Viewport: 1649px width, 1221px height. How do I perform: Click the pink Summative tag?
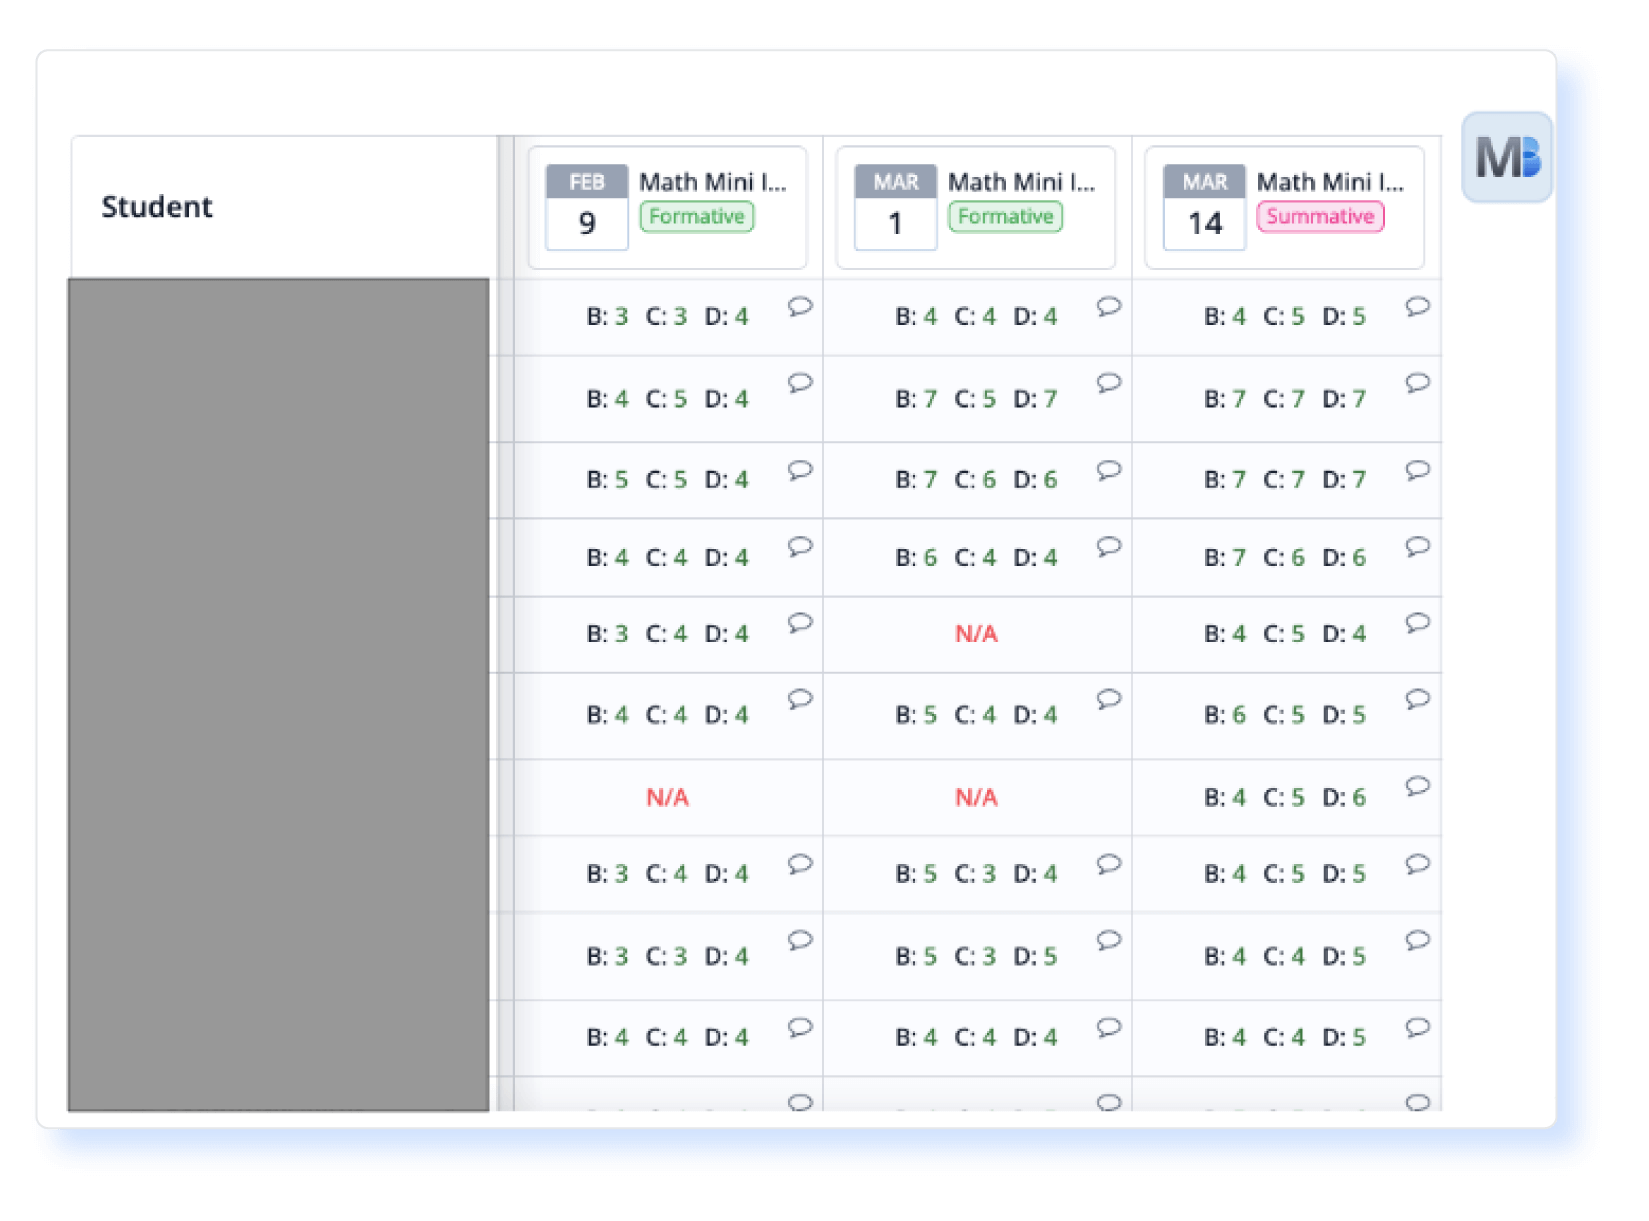[1319, 217]
